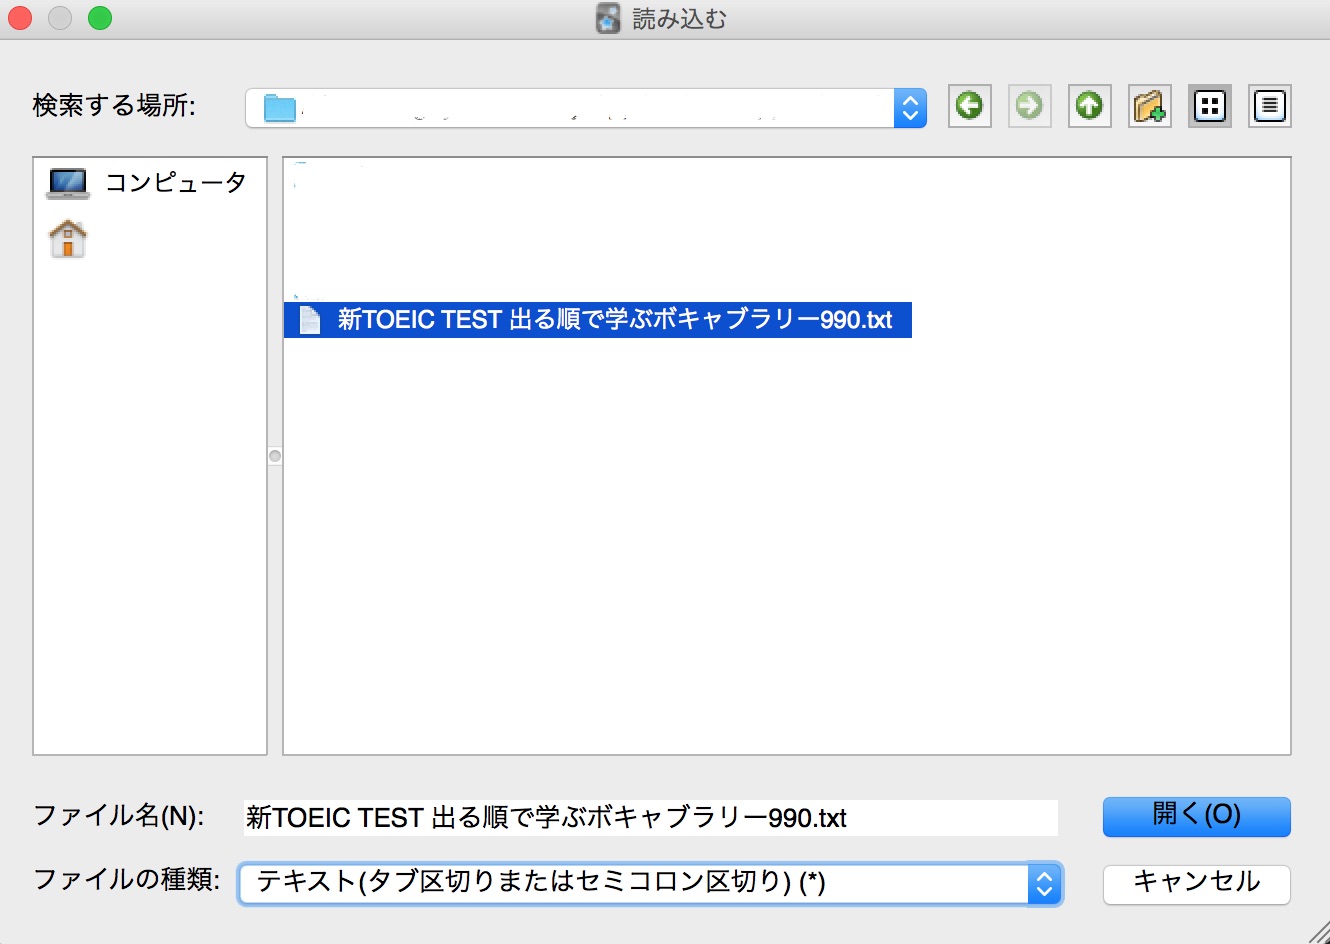Click the 開く(O) button
Screen dimensions: 1330x944
click(x=1196, y=816)
